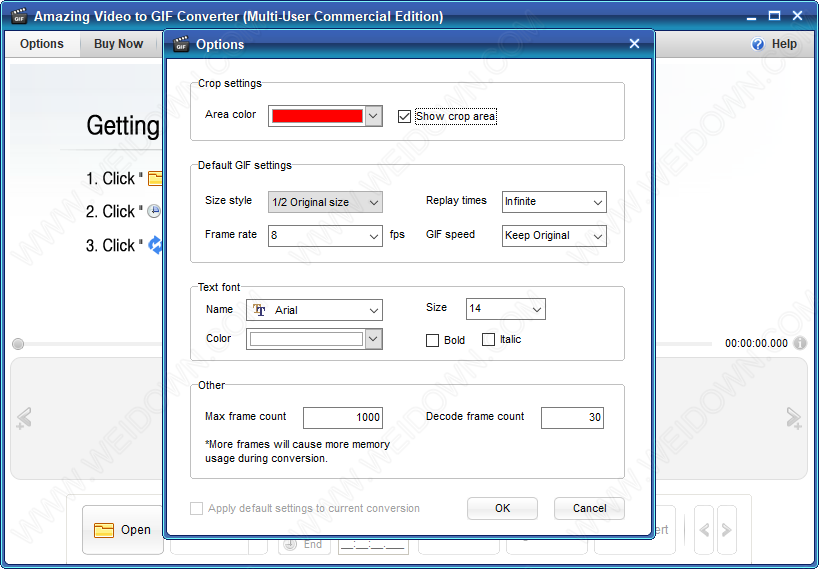
Task: Open the Area color dropdown arrow
Action: 373,116
